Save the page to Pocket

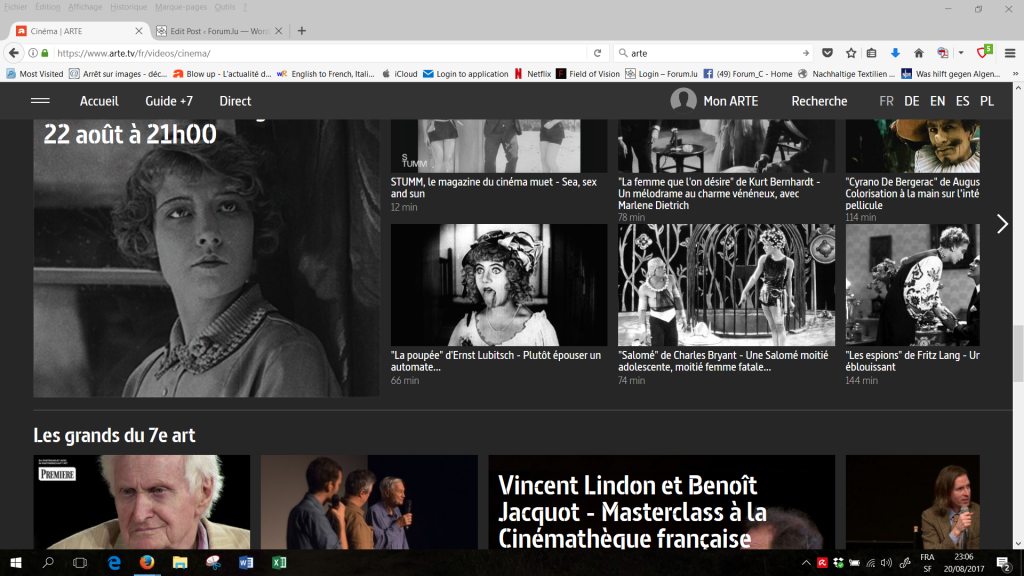click(x=827, y=53)
